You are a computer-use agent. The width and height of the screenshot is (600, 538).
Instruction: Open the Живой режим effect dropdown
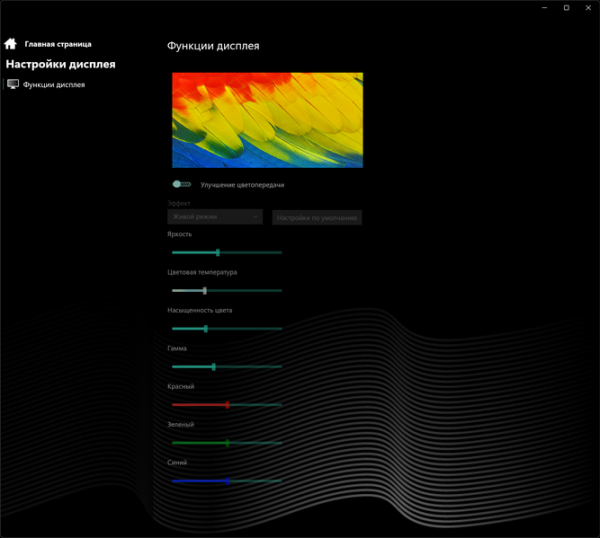215,217
